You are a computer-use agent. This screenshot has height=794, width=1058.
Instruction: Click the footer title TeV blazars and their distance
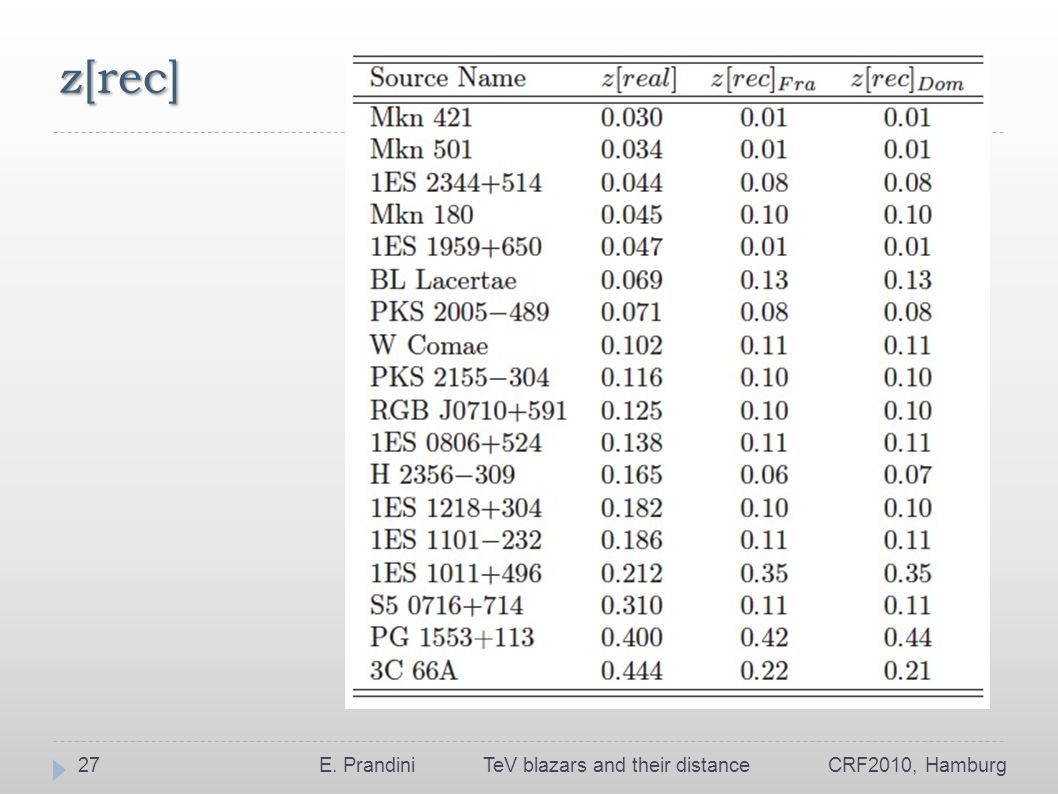pos(616,765)
